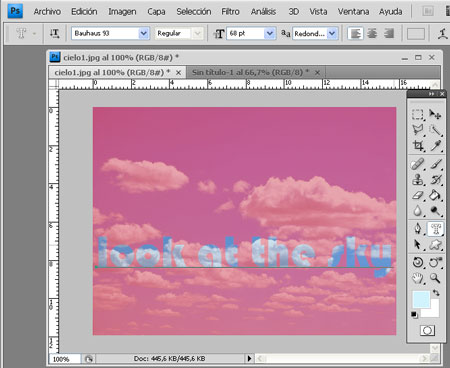Select the 3D Rotate tool

click(417, 262)
